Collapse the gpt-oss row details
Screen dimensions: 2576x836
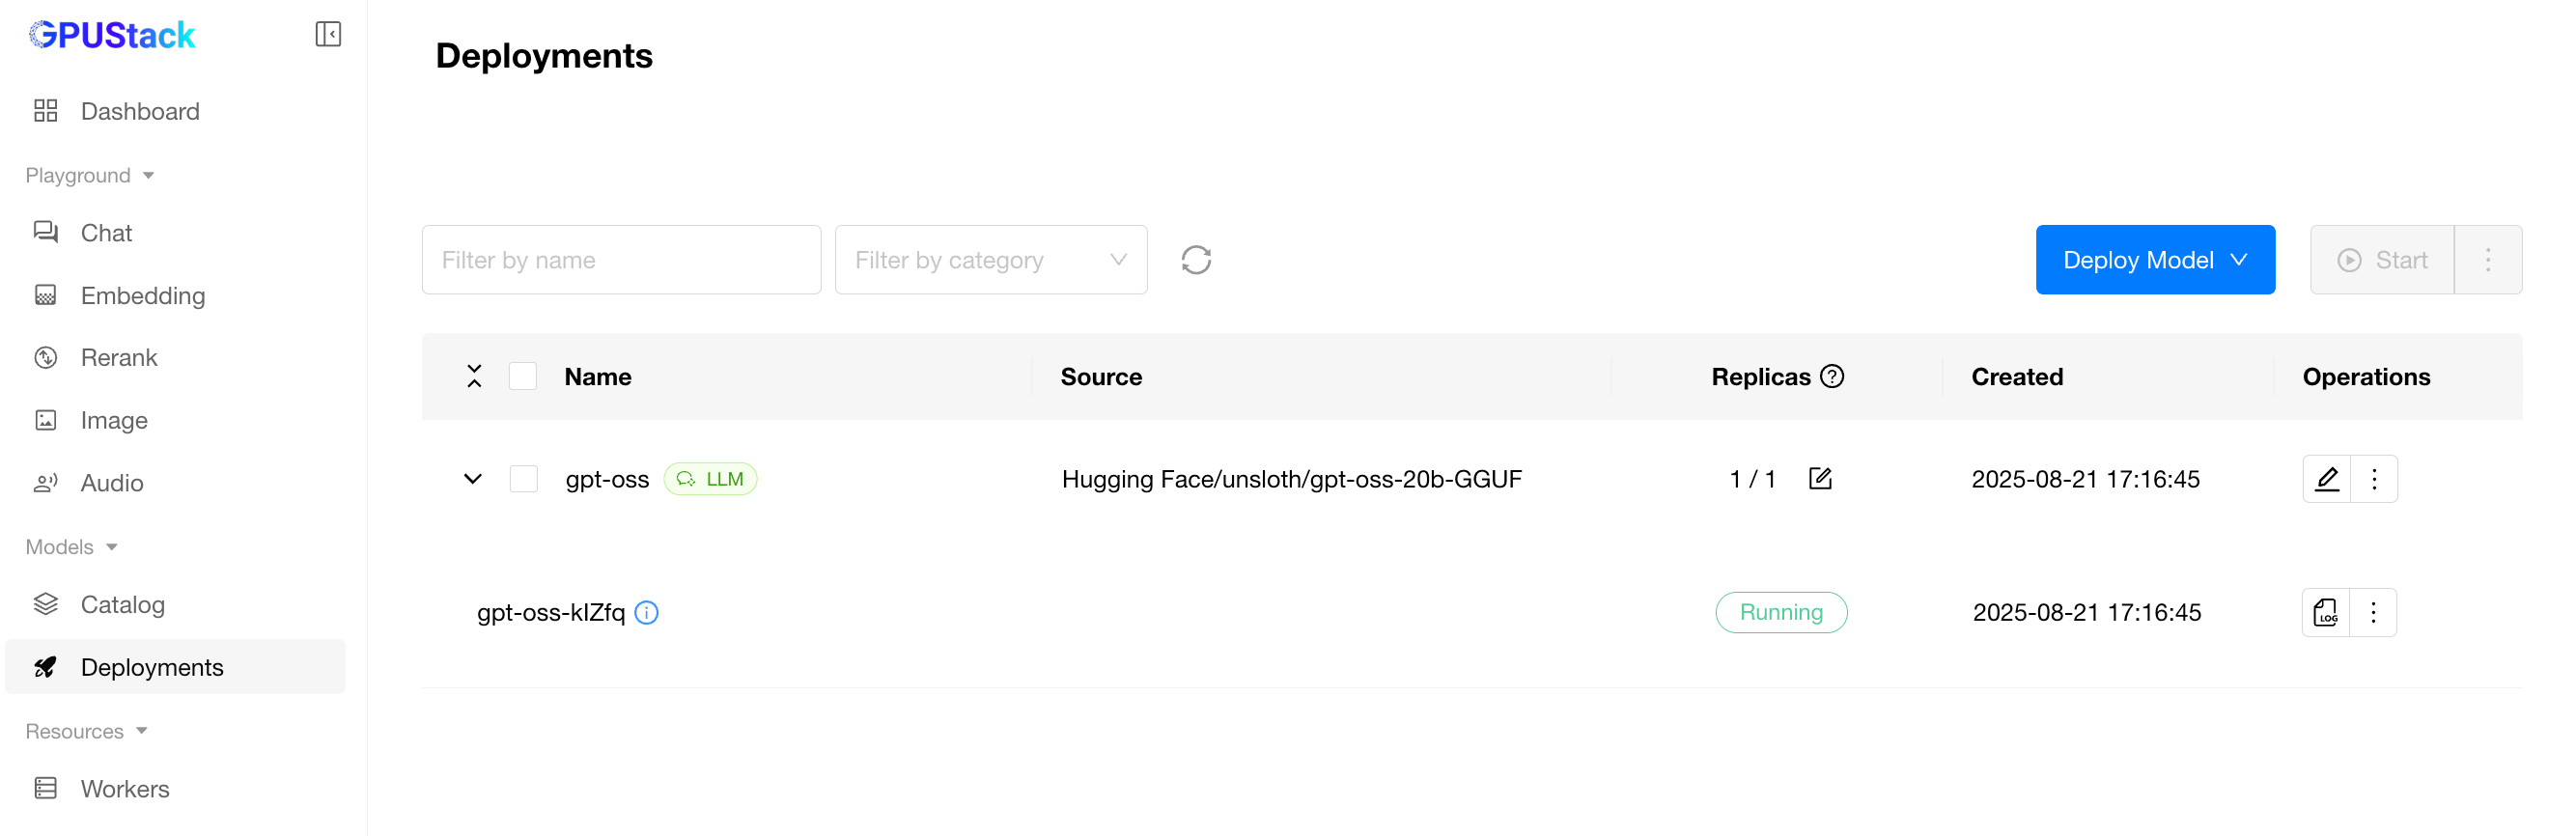[x=473, y=479]
